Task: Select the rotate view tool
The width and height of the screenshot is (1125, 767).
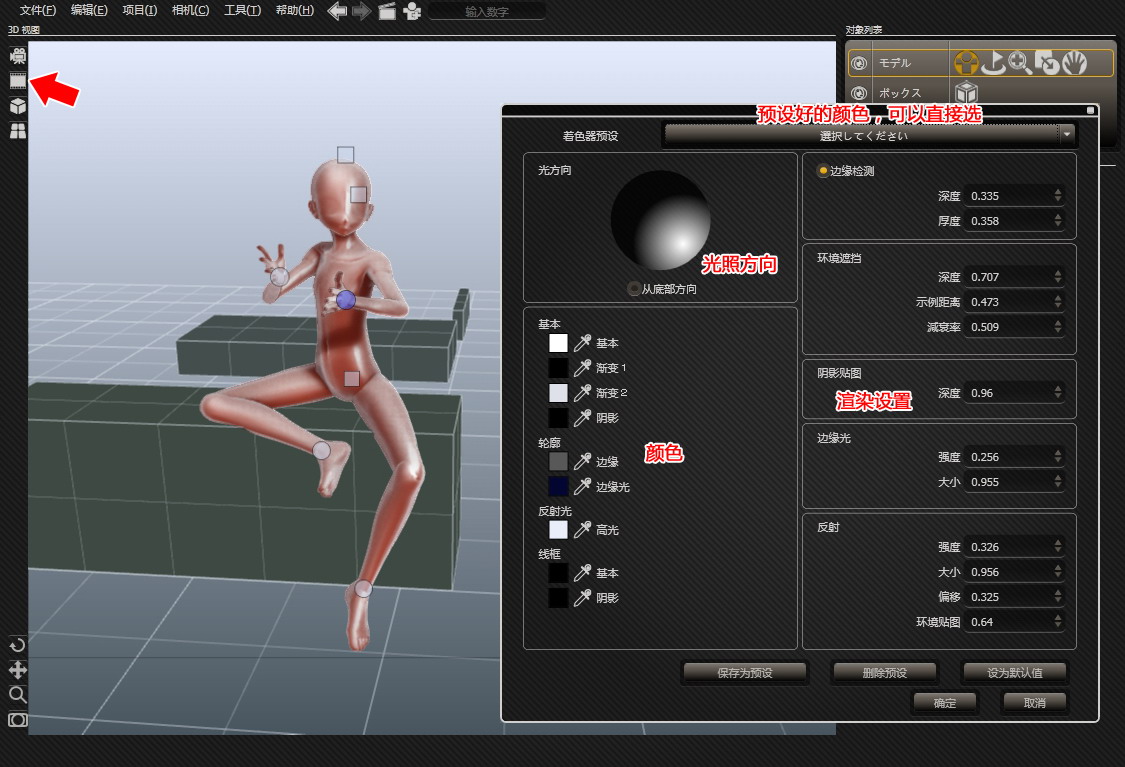Action: (18, 645)
